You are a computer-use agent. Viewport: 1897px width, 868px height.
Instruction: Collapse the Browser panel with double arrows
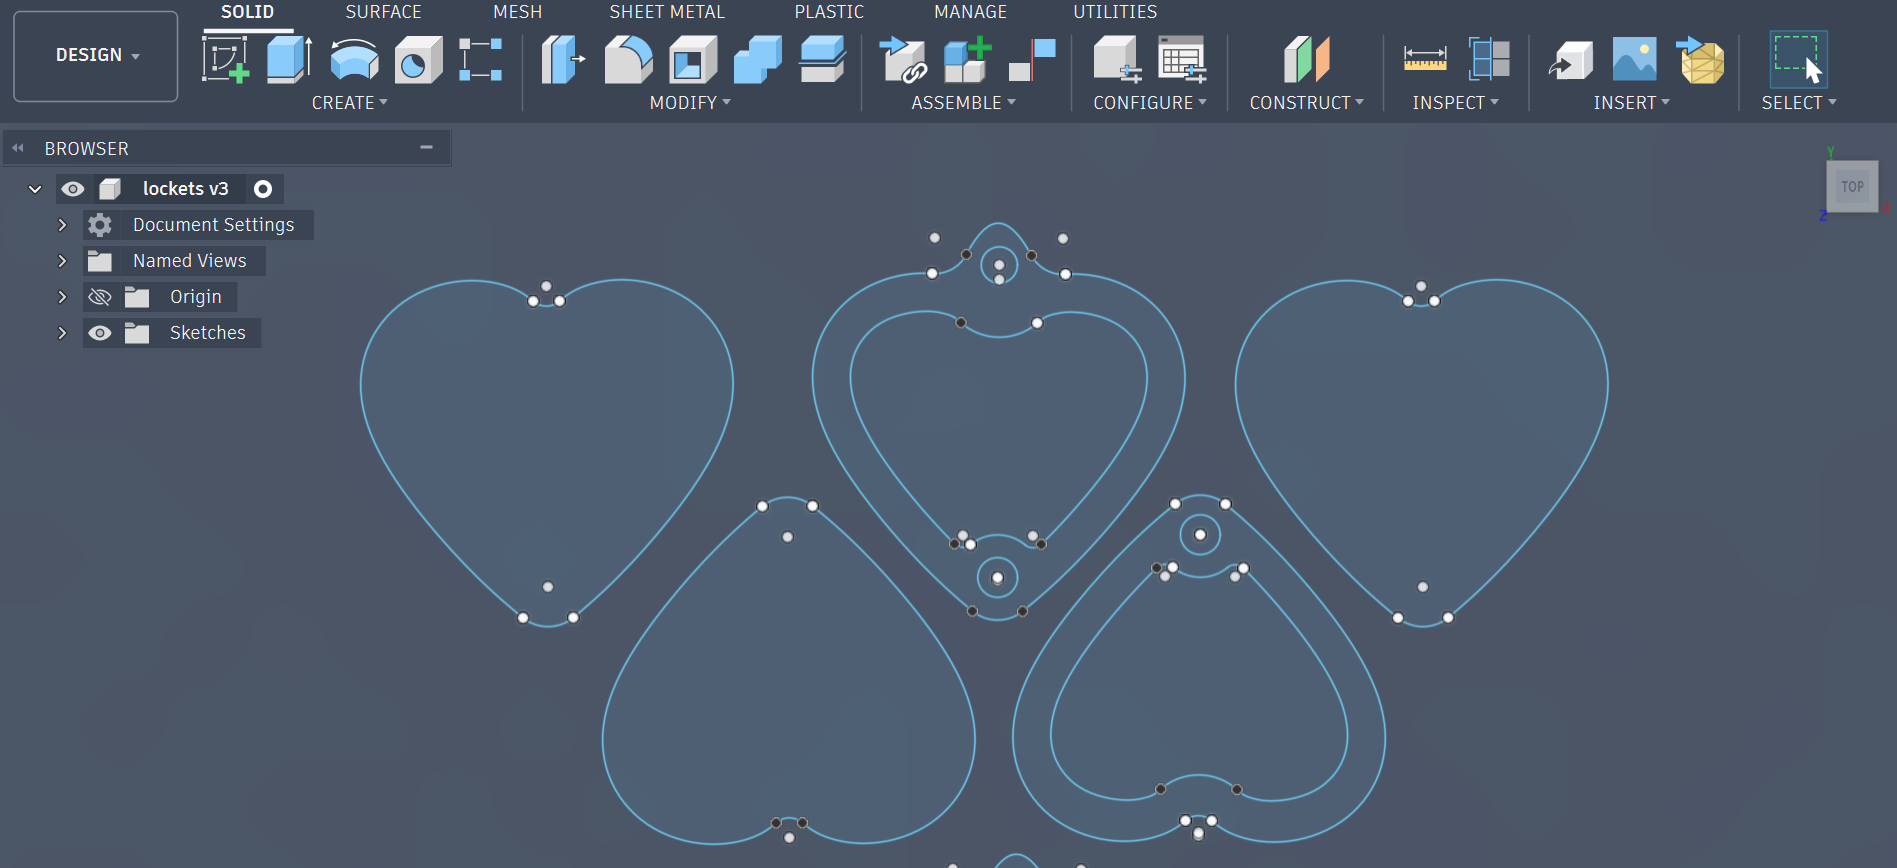click(18, 148)
